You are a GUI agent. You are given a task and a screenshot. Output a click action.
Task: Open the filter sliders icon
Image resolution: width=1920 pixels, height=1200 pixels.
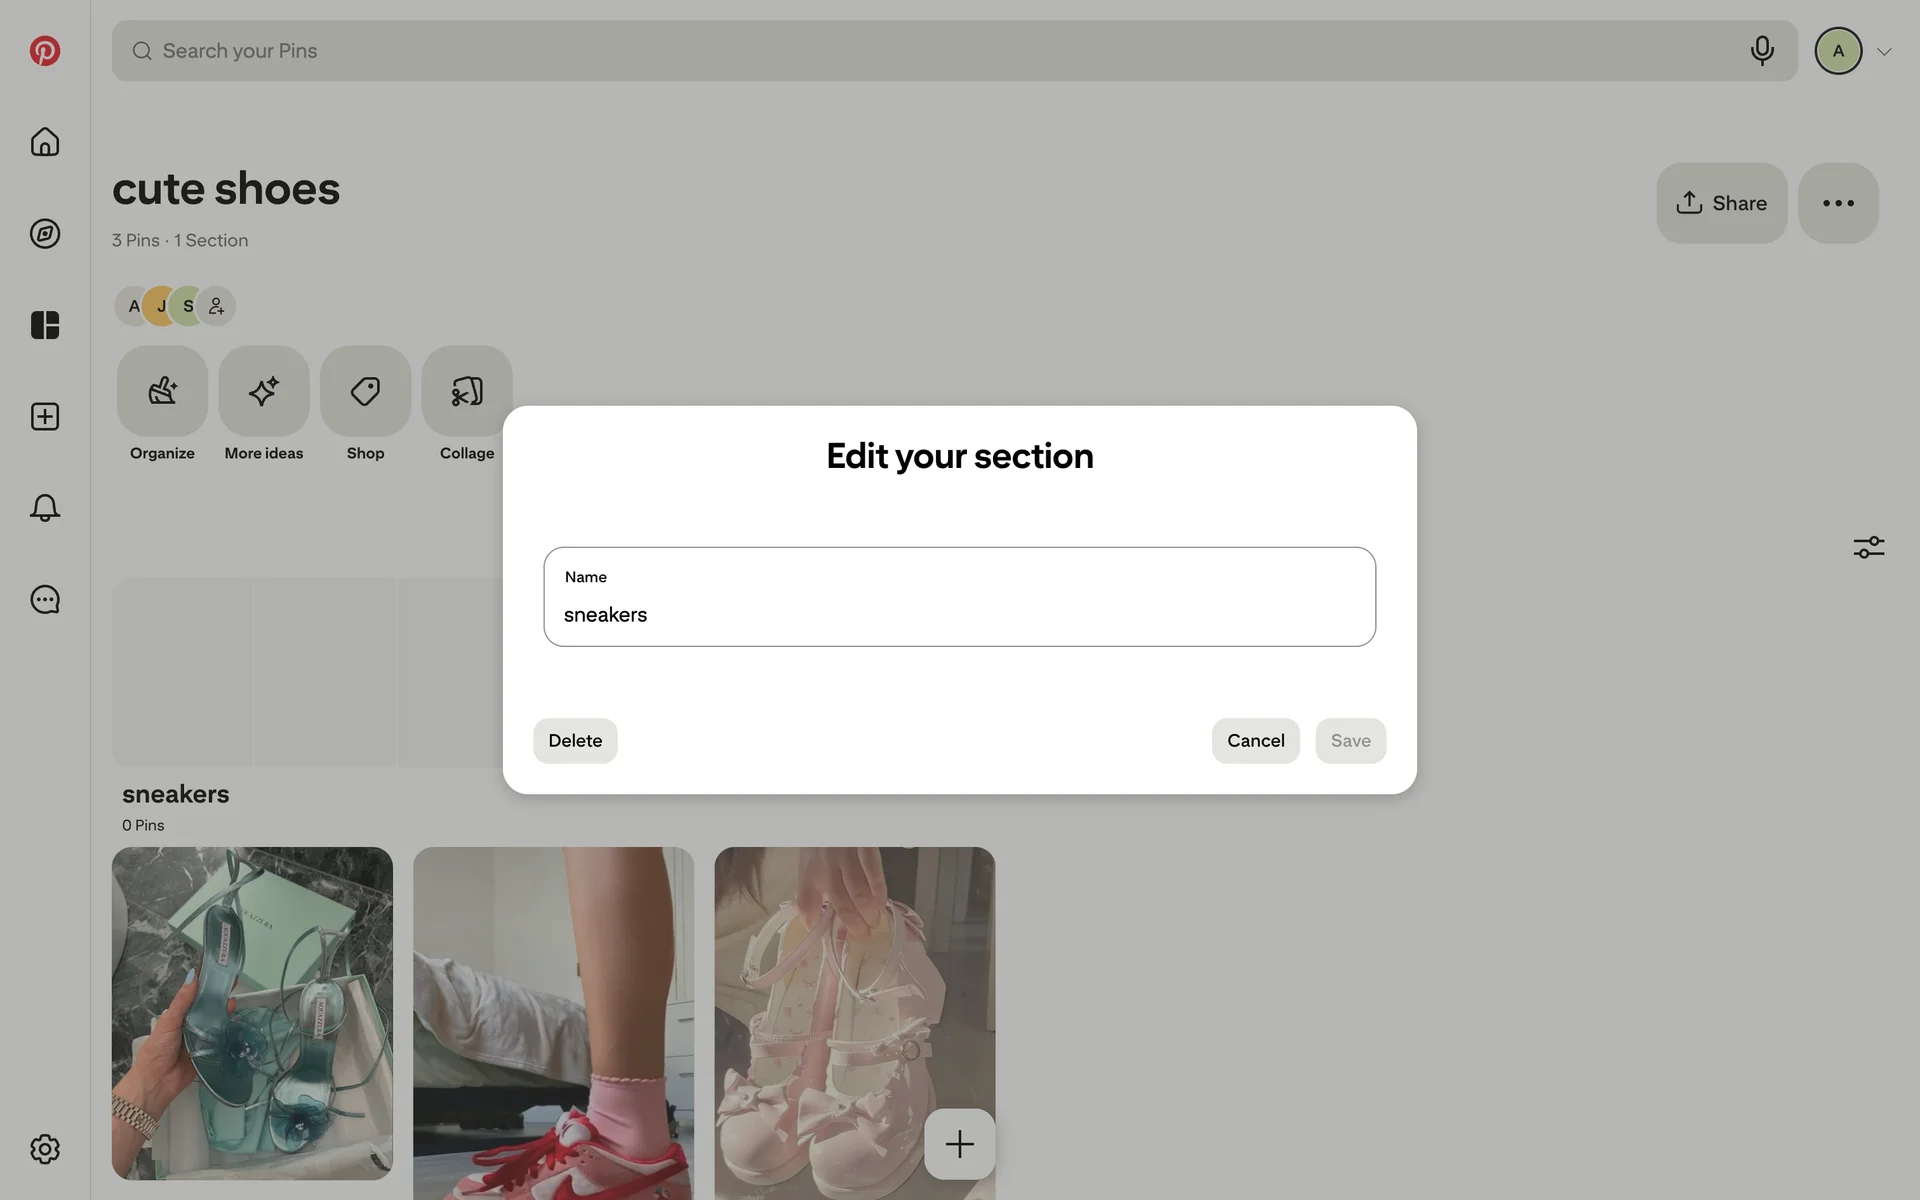tap(1868, 547)
